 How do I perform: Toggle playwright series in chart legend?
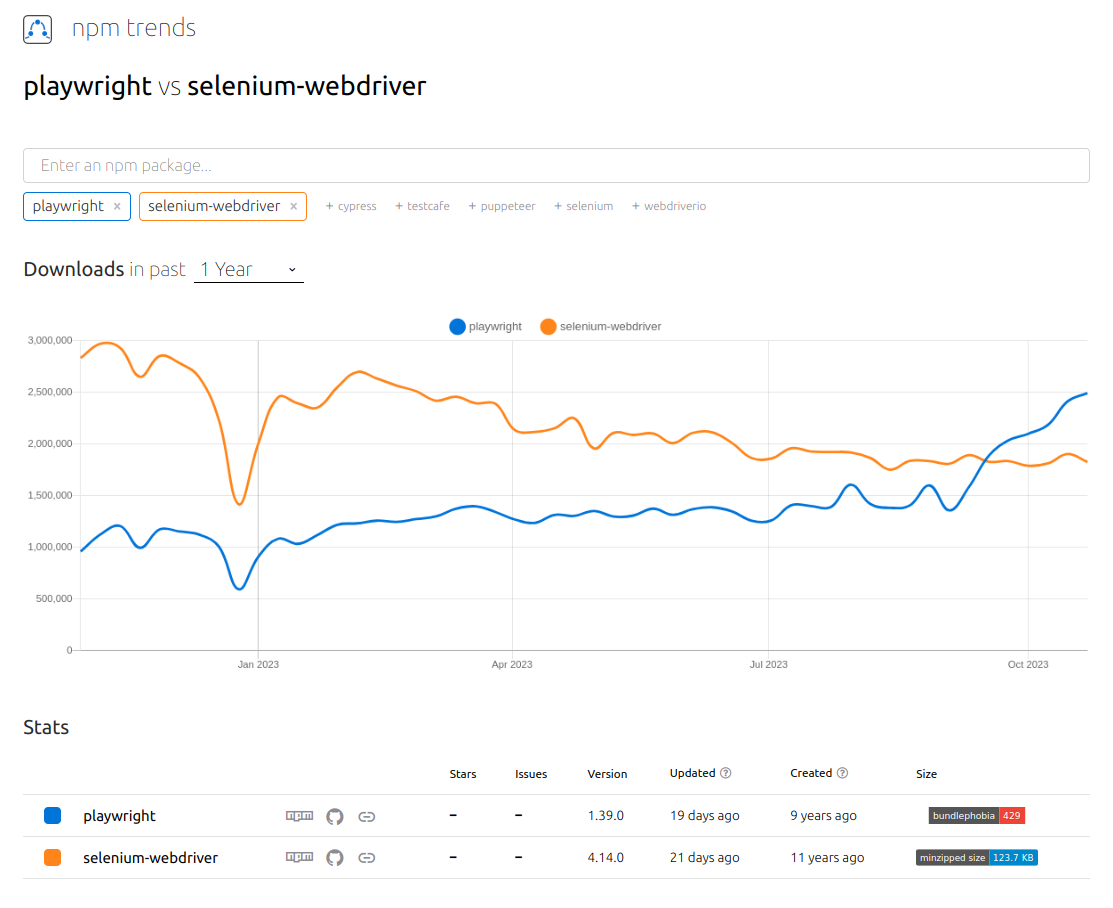[486, 326]
